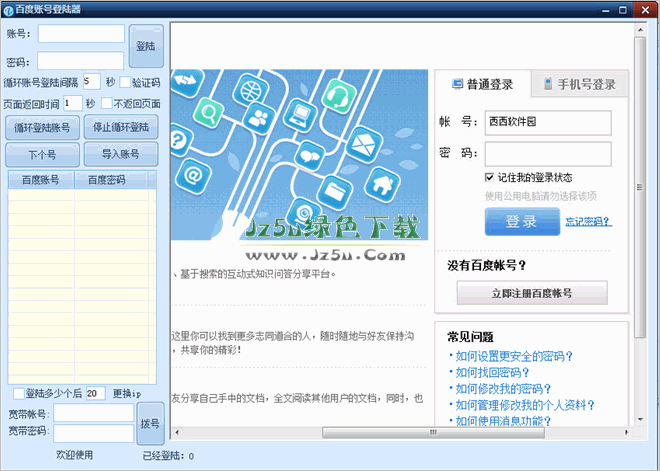Focus the 宽带帐号 broadband account field
This screenshot has width=660, height=471.
93,413
